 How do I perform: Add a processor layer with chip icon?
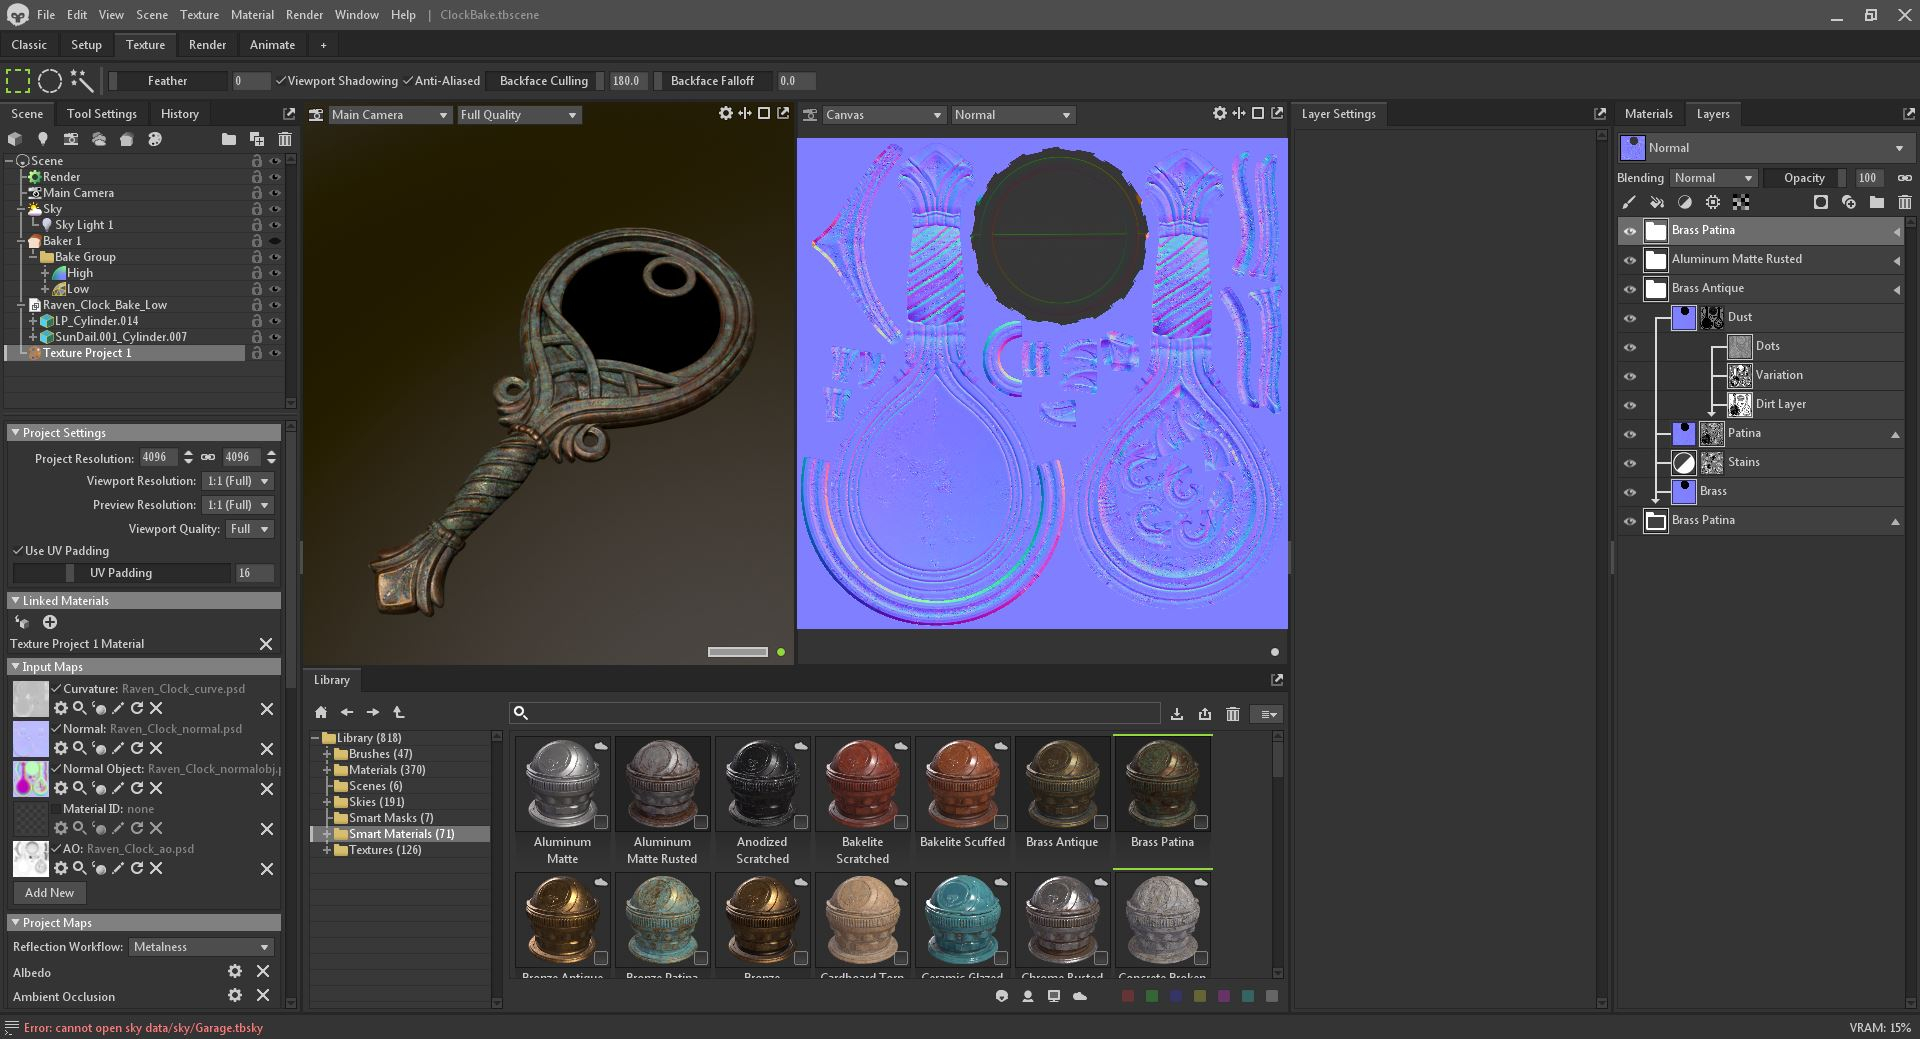1713,202
